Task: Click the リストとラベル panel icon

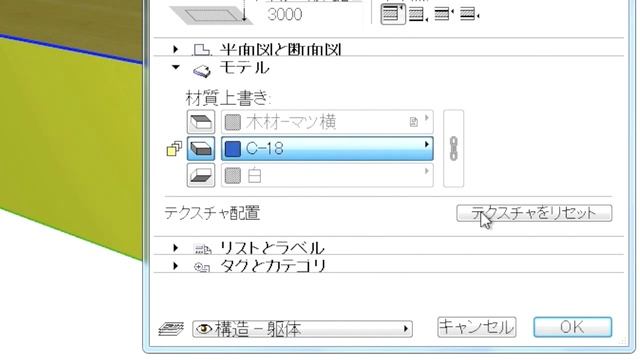Action: point(202,249)
